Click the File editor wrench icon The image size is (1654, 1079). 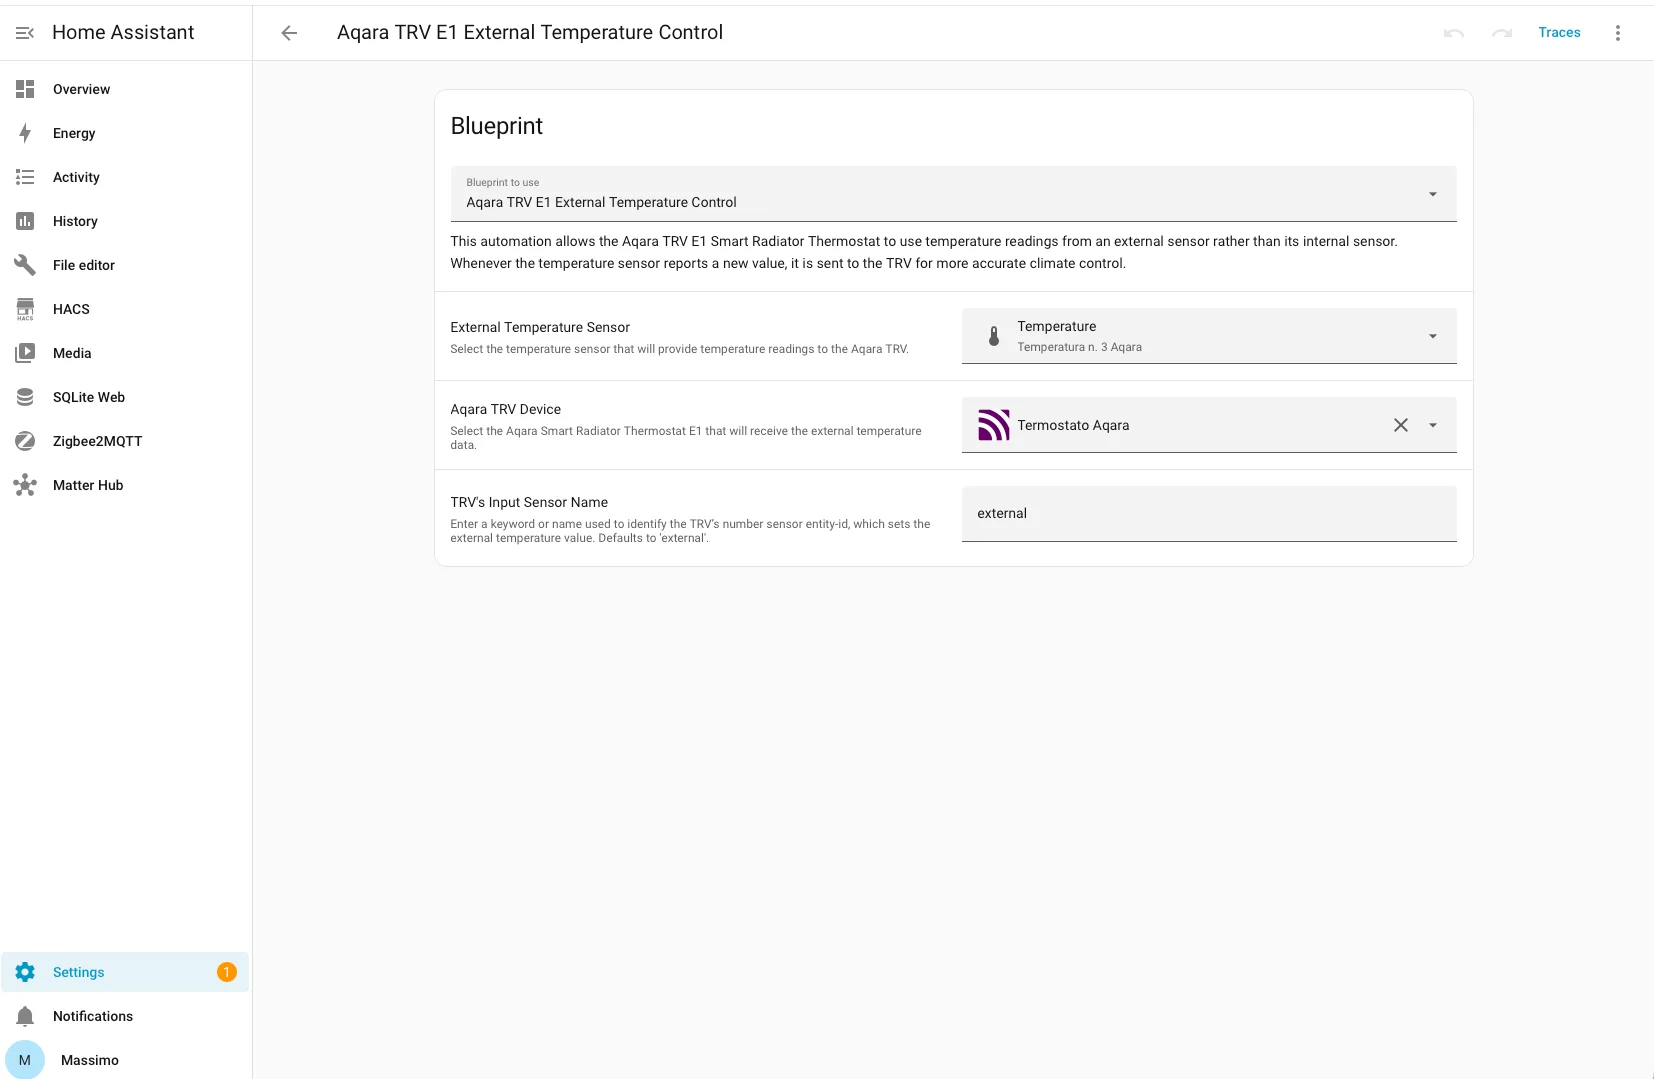click(x=25, y=265)
